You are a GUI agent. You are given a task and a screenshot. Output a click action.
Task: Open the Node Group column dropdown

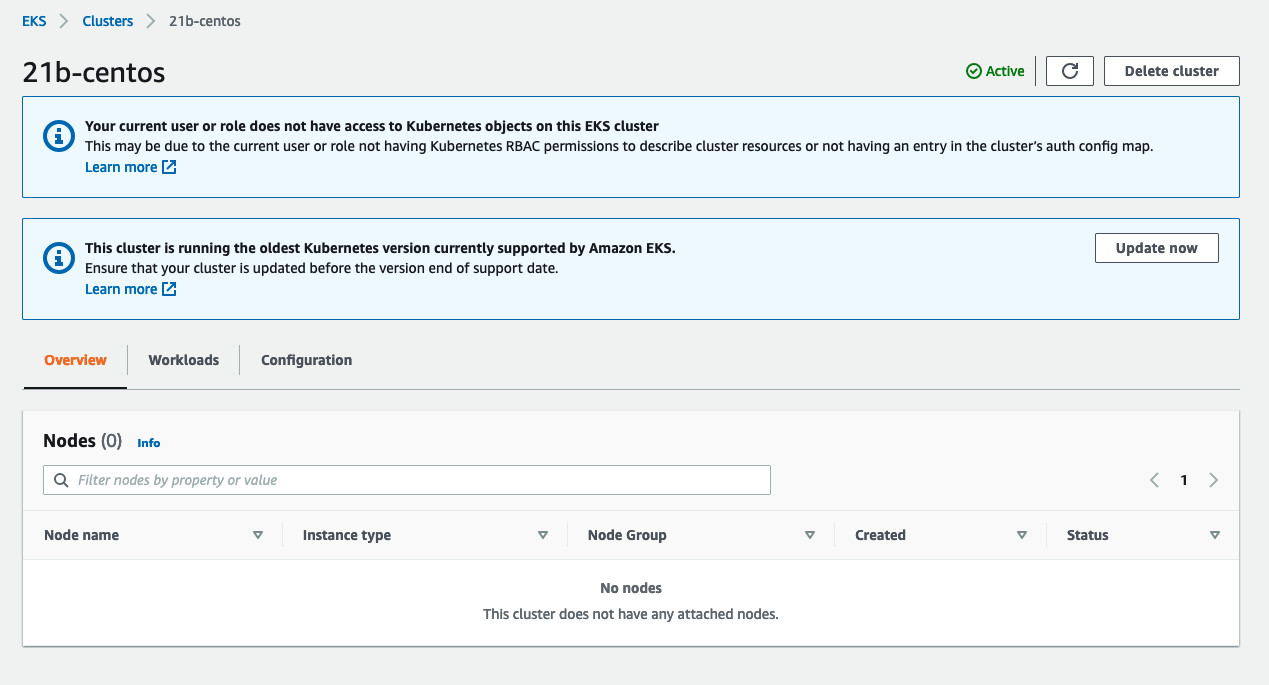point(810,535)
